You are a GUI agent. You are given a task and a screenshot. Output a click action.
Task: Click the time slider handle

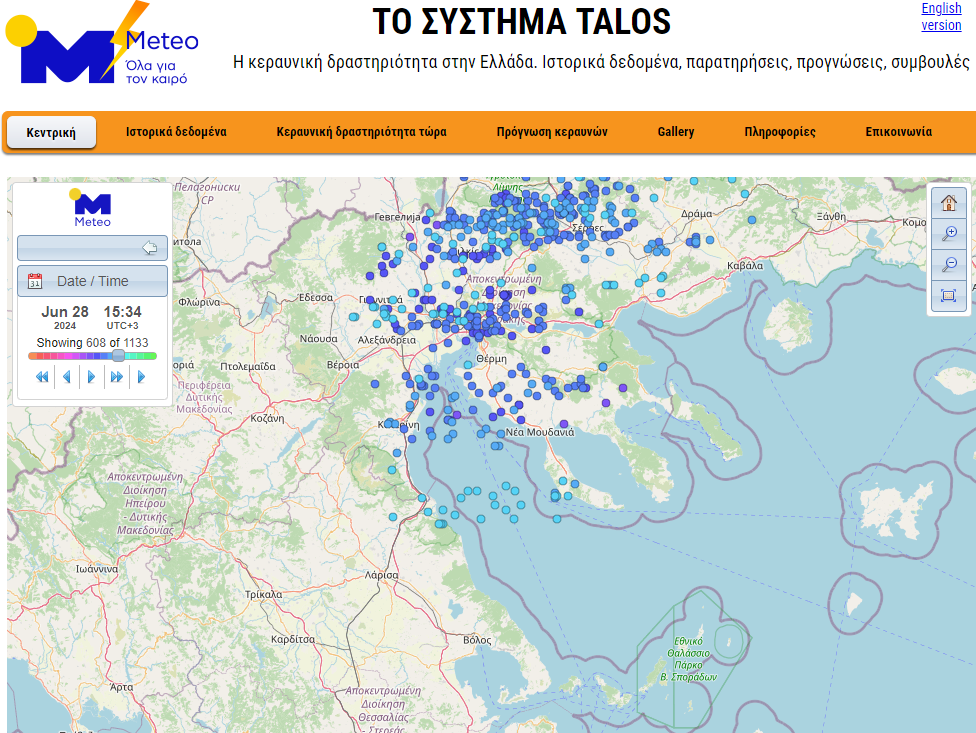point(118,356)
